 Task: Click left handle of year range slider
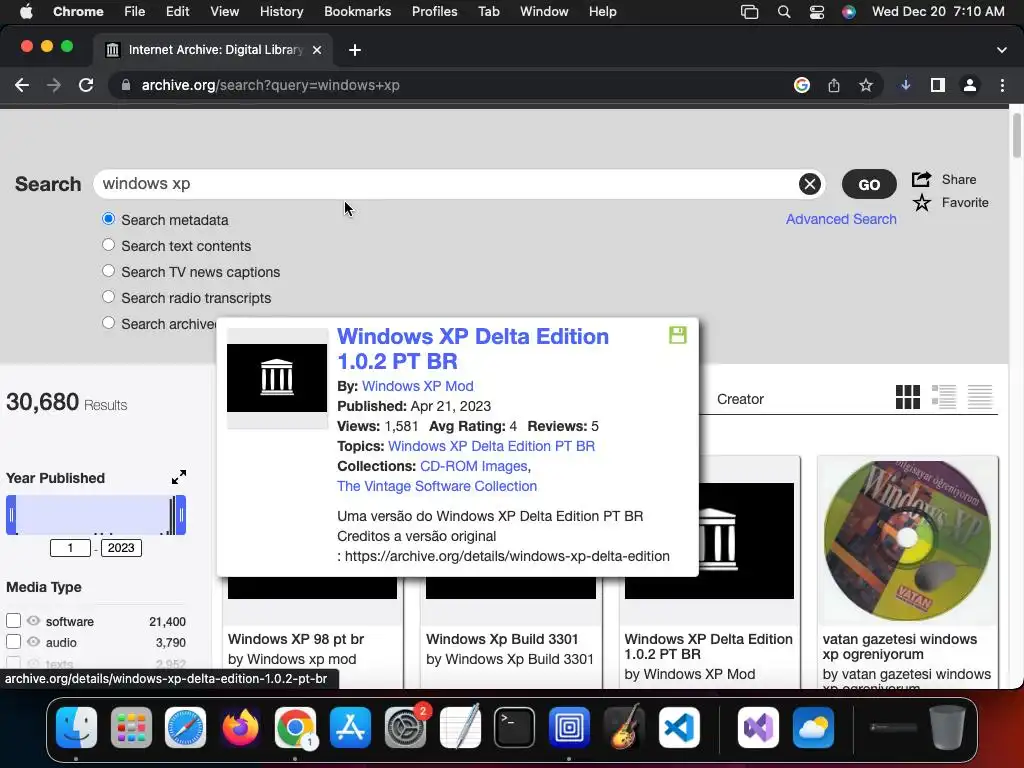coord(11,515)
